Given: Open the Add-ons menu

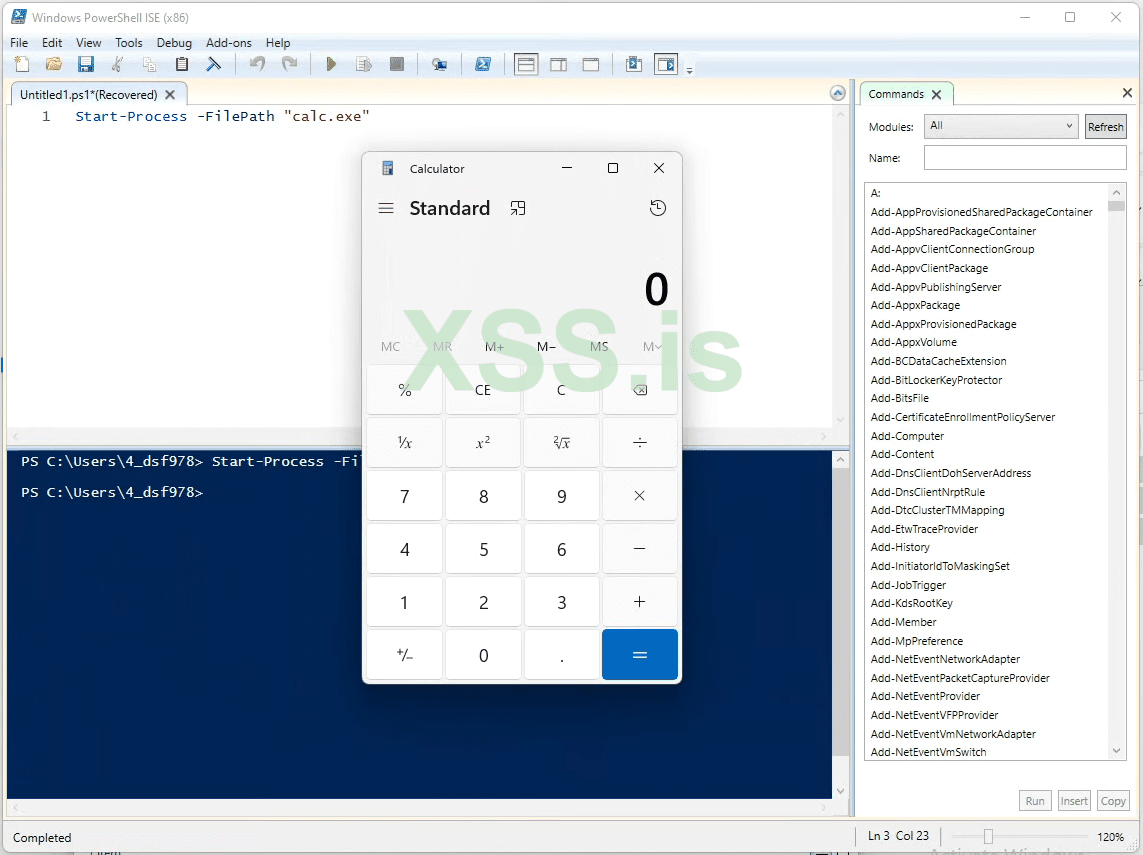Looking at the screenshot, I should tap(228, 42).
